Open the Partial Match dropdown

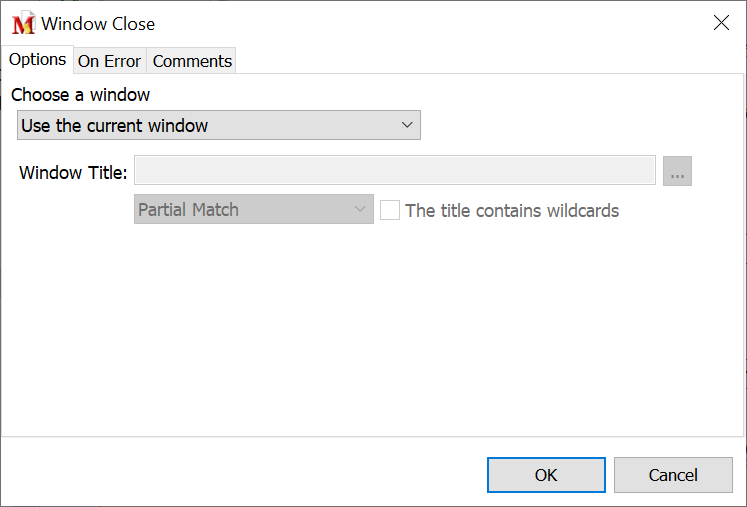pos(253,210)
